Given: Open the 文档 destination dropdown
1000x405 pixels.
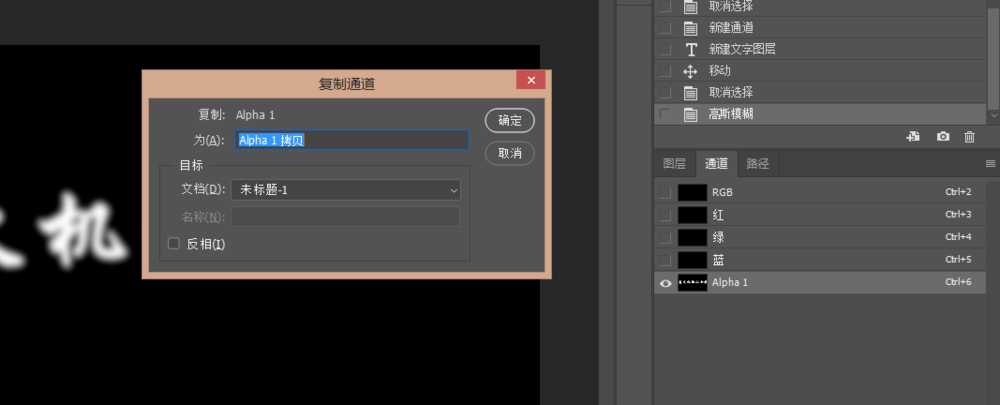Looking at the screenshot, I should pyautogui.click(x=346, y=190).
